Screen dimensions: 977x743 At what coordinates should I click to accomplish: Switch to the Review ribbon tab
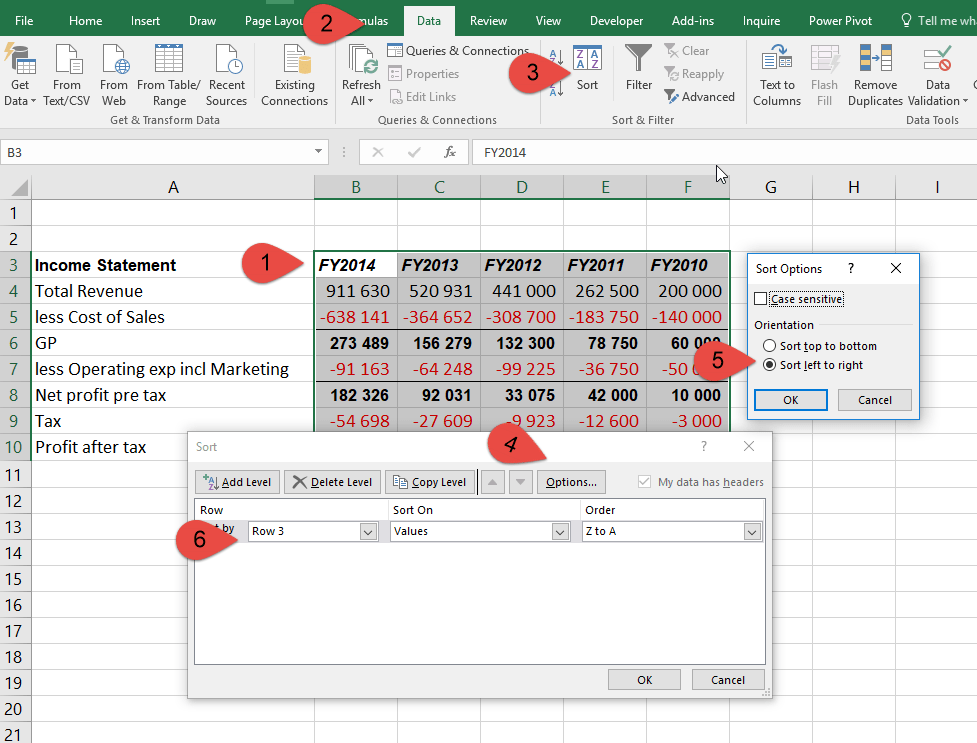[x=488, y=19]
